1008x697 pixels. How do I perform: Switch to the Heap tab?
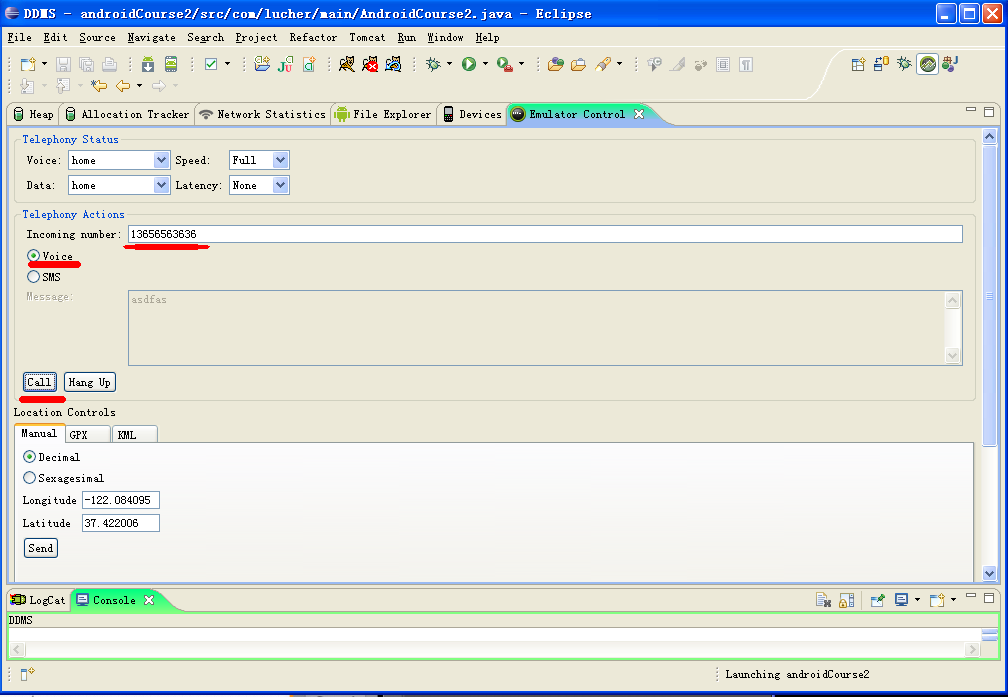pyautogui.click(x=34, y=114)
